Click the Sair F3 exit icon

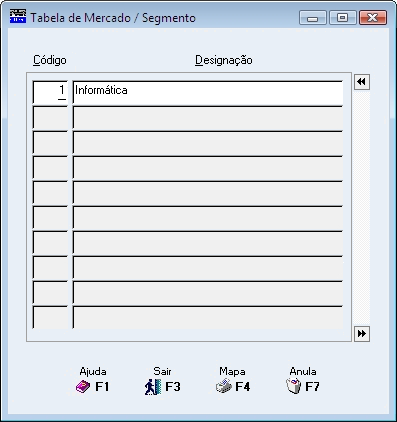[153, 387]
